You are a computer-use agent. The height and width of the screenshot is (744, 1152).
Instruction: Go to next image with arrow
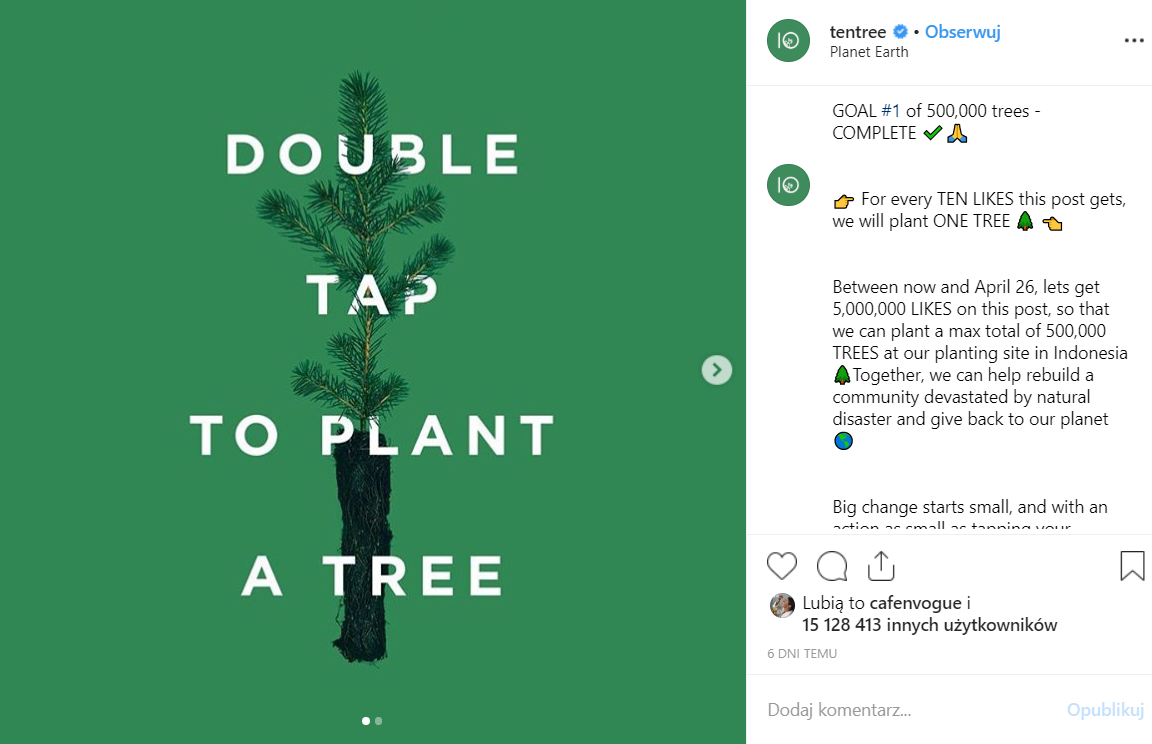pos(717,370)
